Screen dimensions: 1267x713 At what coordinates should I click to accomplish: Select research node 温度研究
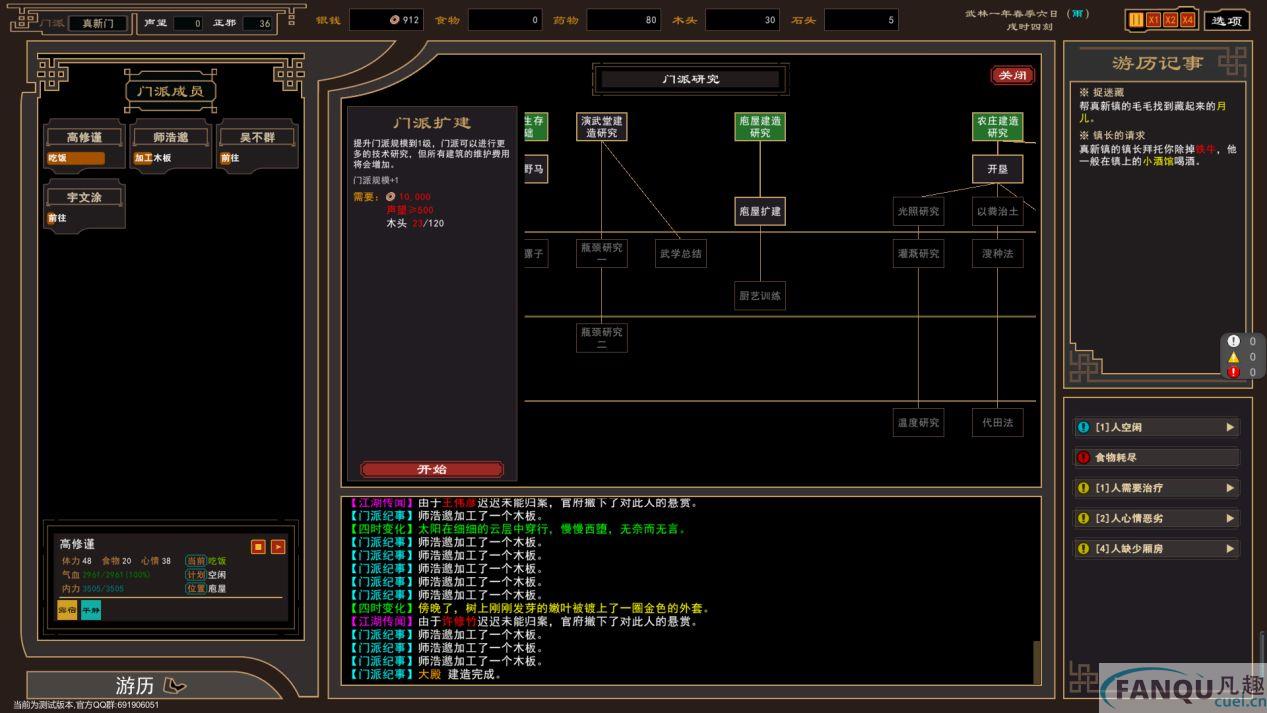tap(918, 422)
